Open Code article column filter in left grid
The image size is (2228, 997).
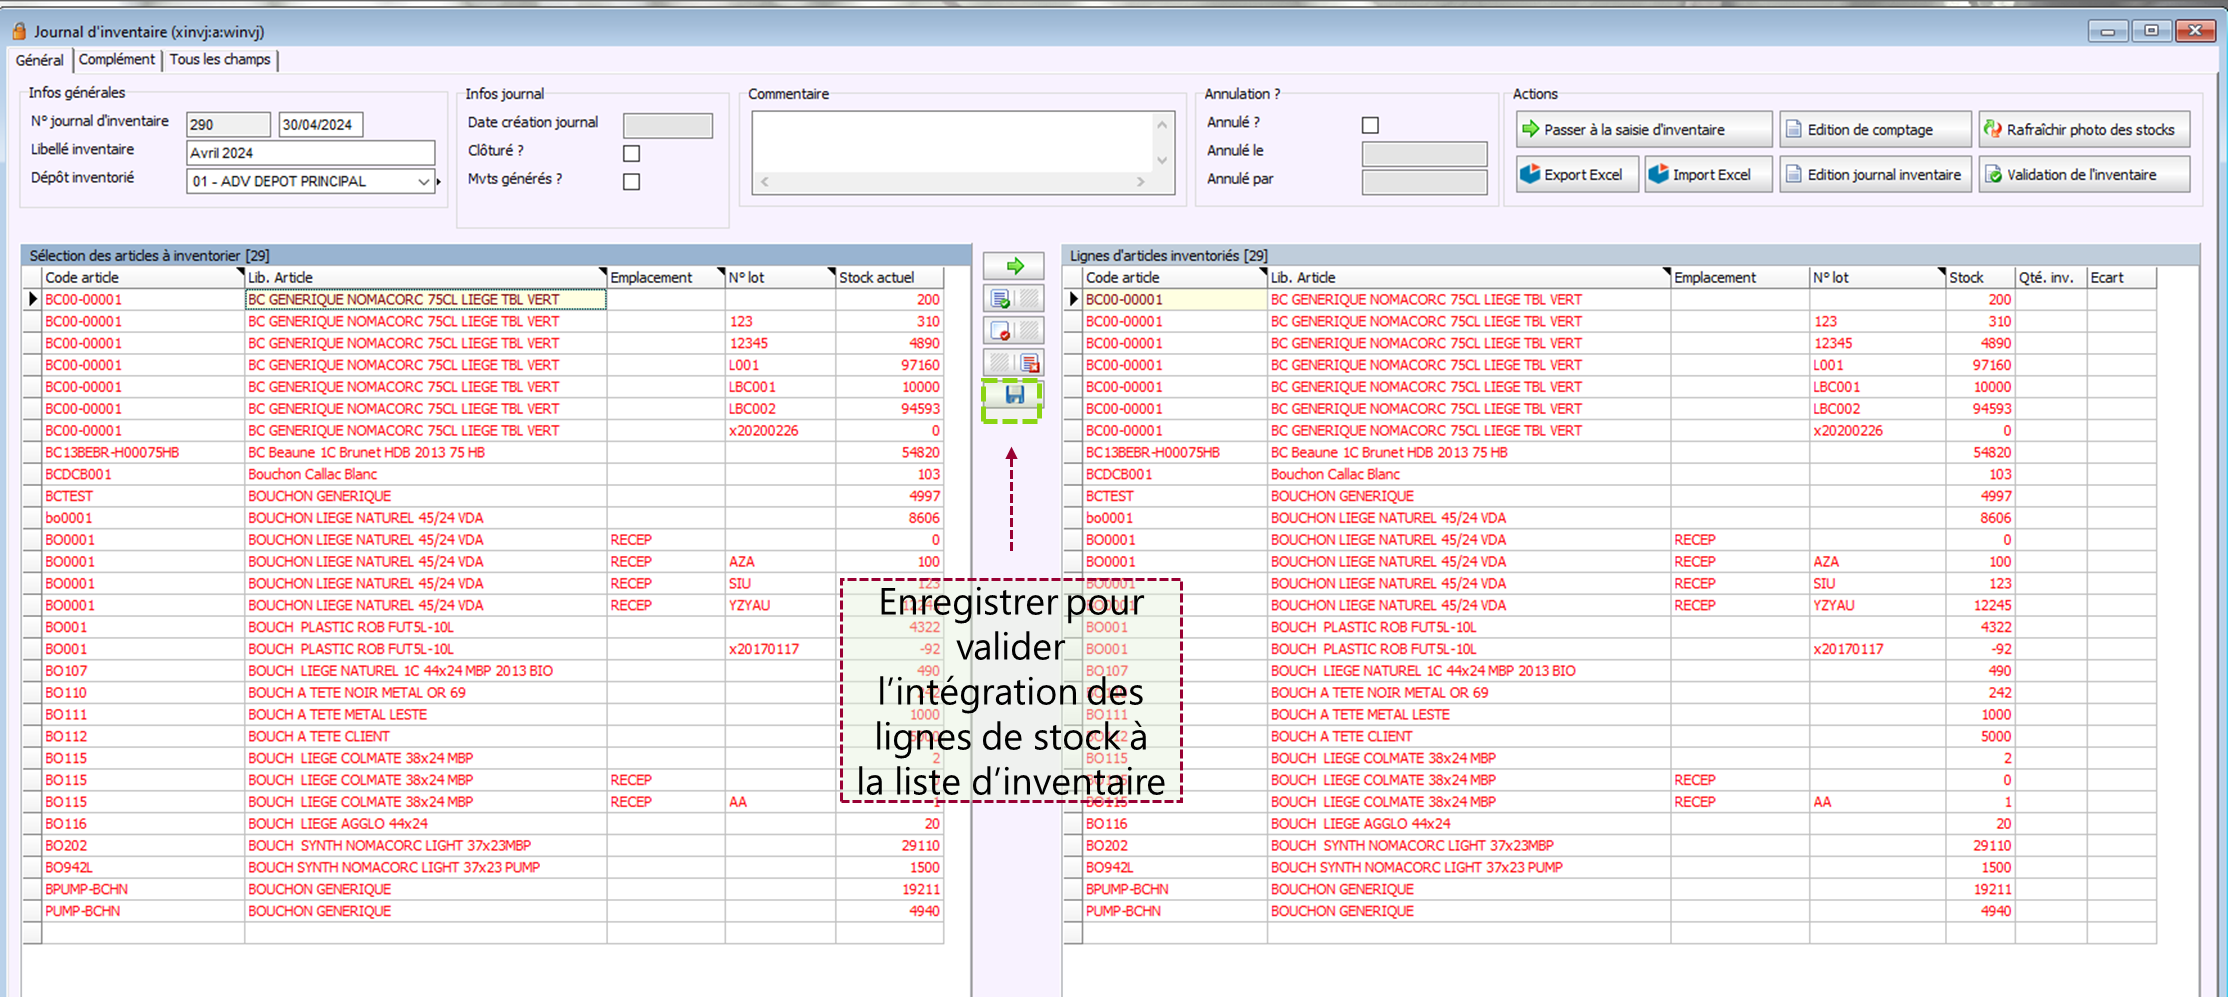pos(239,273)
